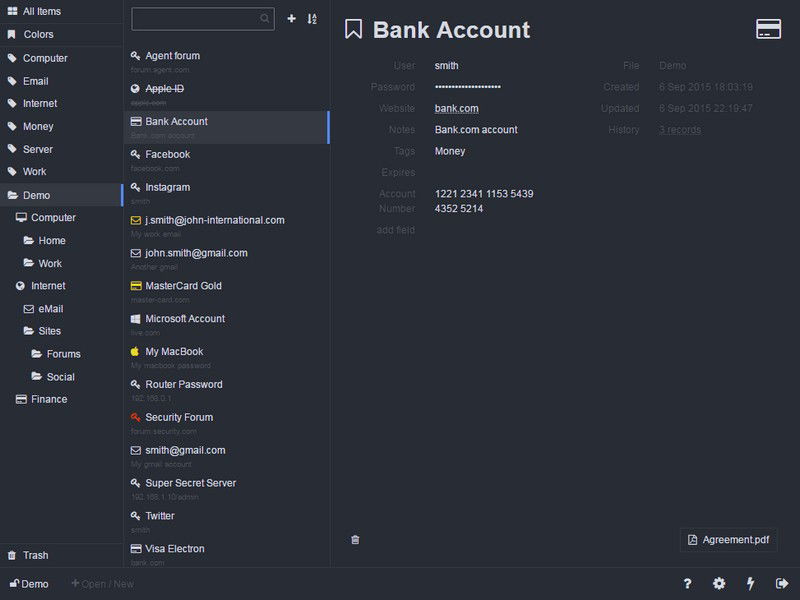Click the Demo file in footer
800x600 pixels.
(x=29, y=584)
